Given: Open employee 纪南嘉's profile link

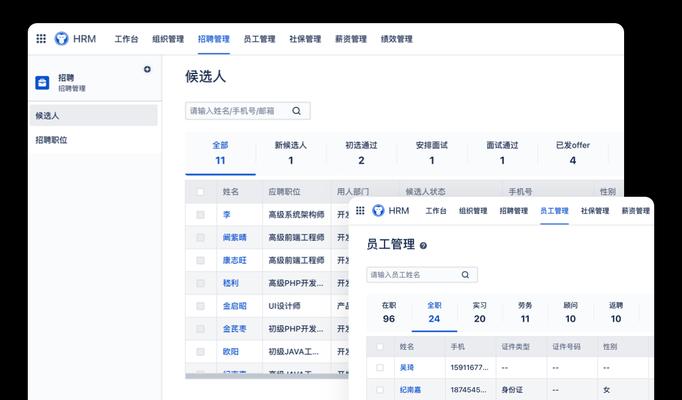Looking at the screenshot, I should pyautogui.click(x=410, y=390).
